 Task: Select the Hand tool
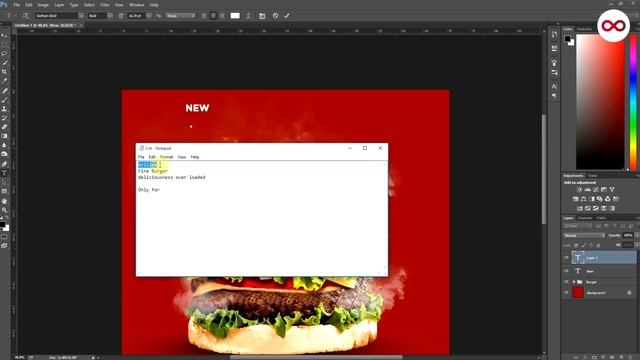[4, 201]
